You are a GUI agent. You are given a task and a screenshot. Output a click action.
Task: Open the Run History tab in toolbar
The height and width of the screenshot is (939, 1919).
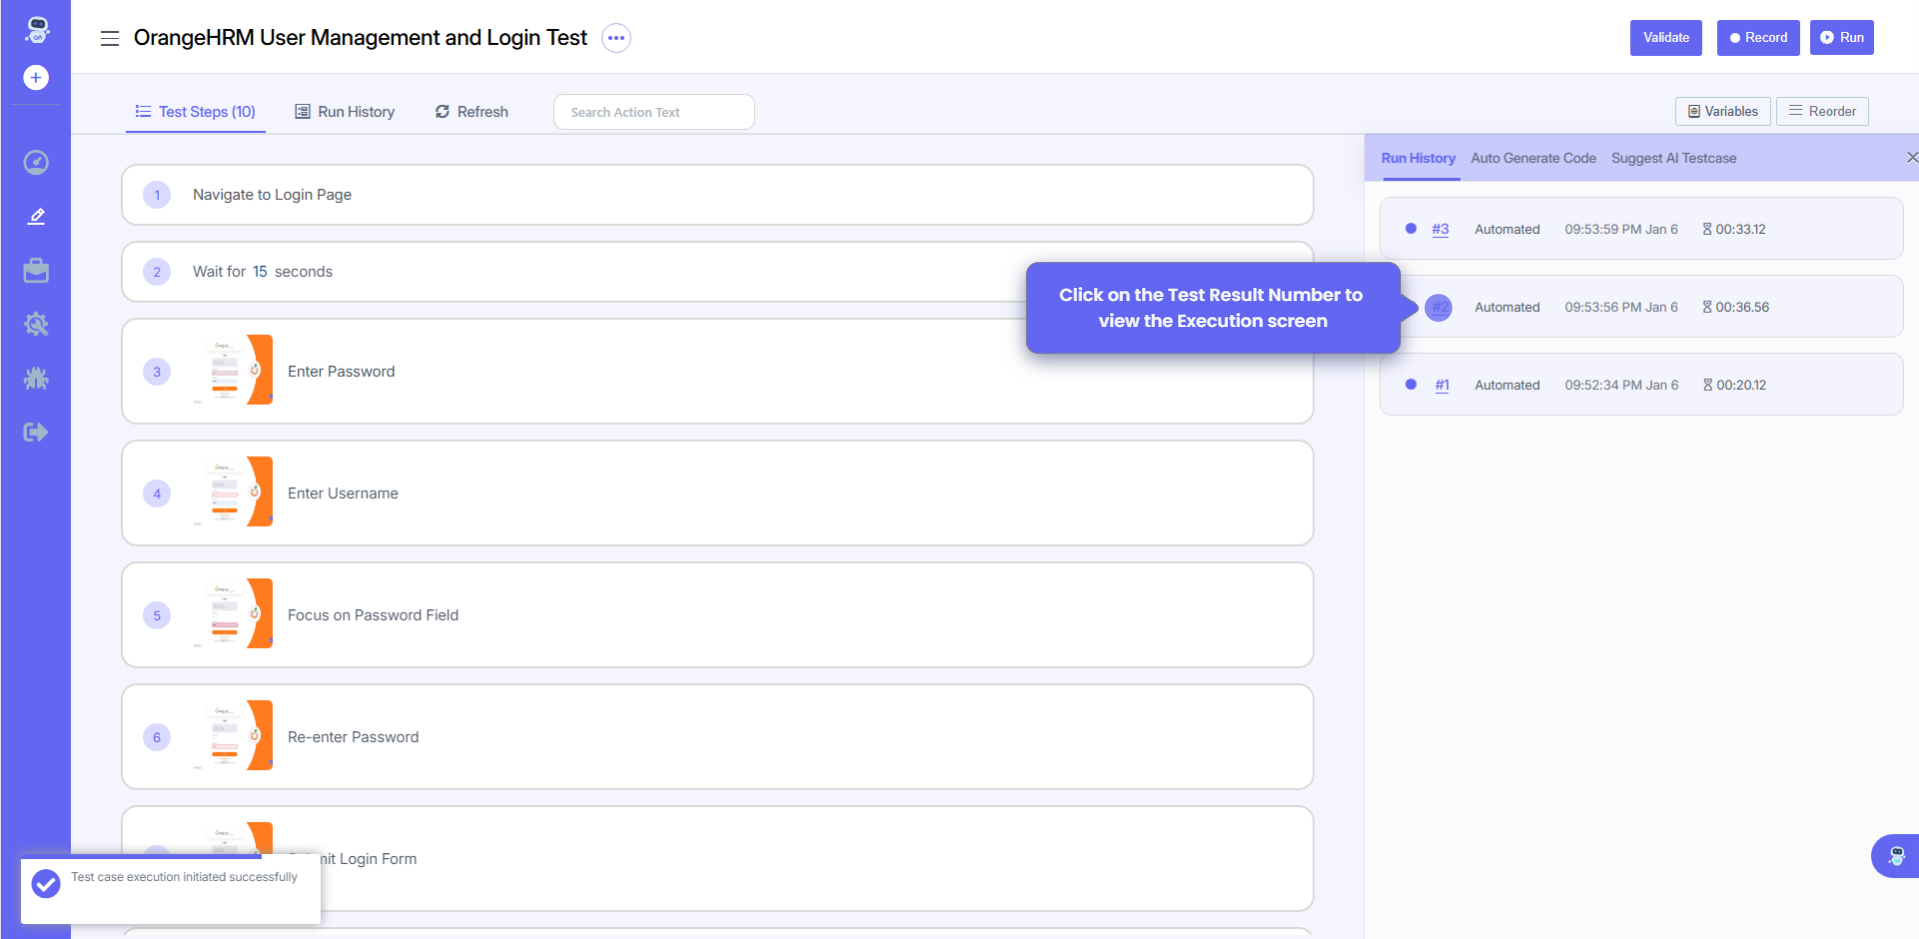345,112
